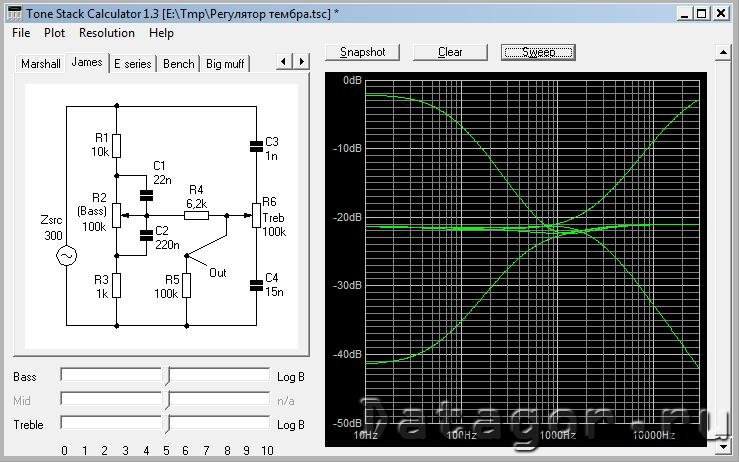Screen dimensions: 739x462
Task: Click the -20dB axis label
Action: click(x=347, y=217)
